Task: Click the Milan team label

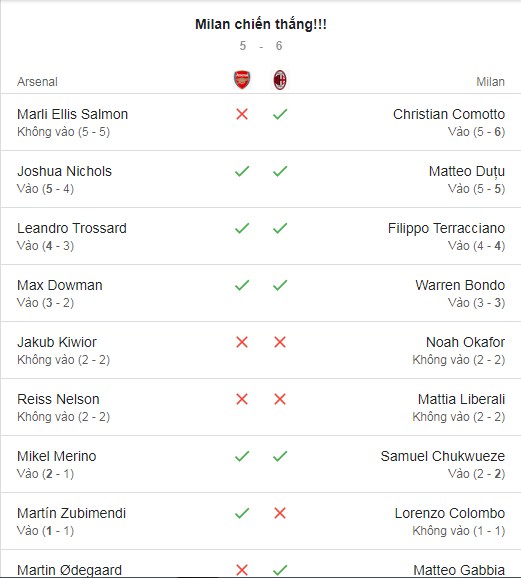Action: pos(490,81)
